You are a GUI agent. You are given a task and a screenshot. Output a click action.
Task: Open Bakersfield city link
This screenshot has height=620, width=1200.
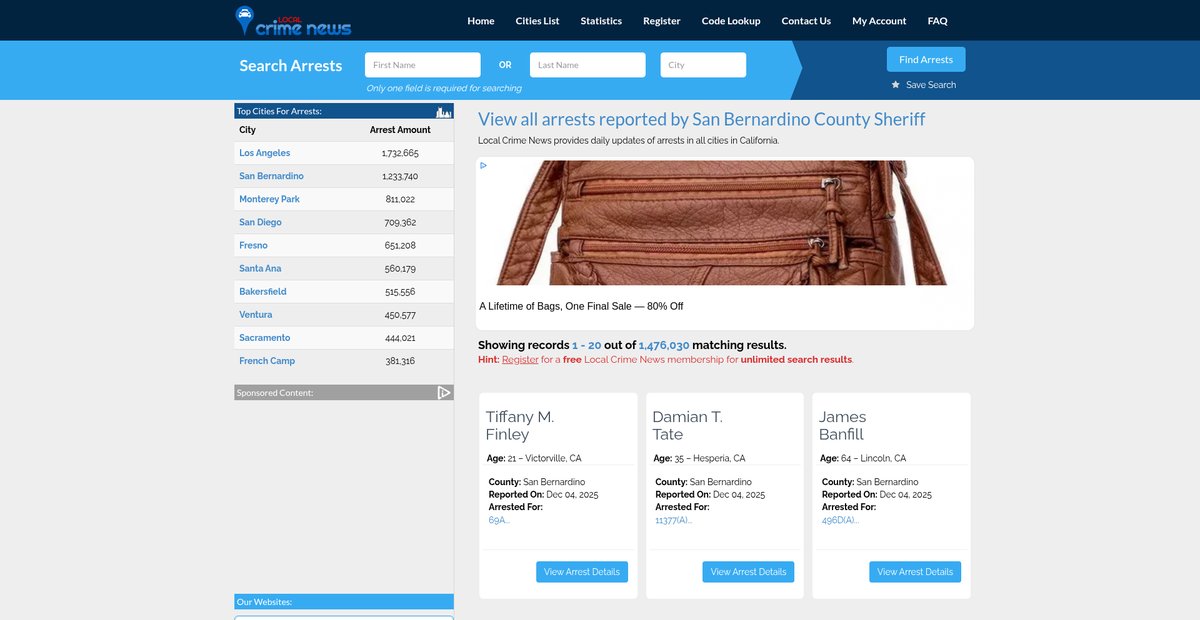[x=263, y=292]
